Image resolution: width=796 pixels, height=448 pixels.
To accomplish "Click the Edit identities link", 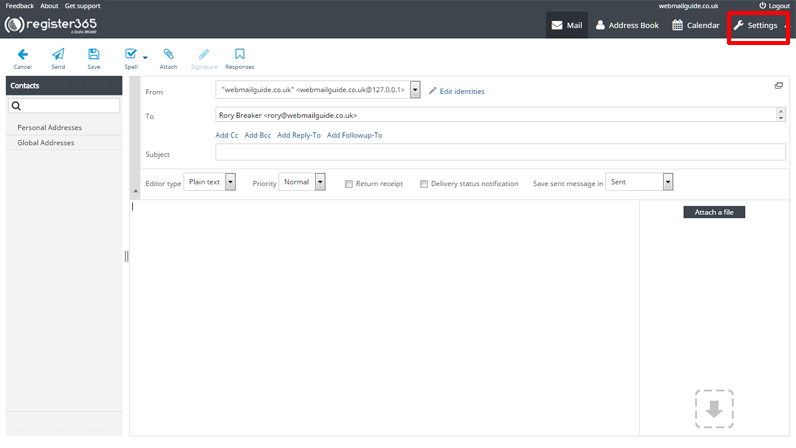I will pyautogui.click(x=461, y=91).
